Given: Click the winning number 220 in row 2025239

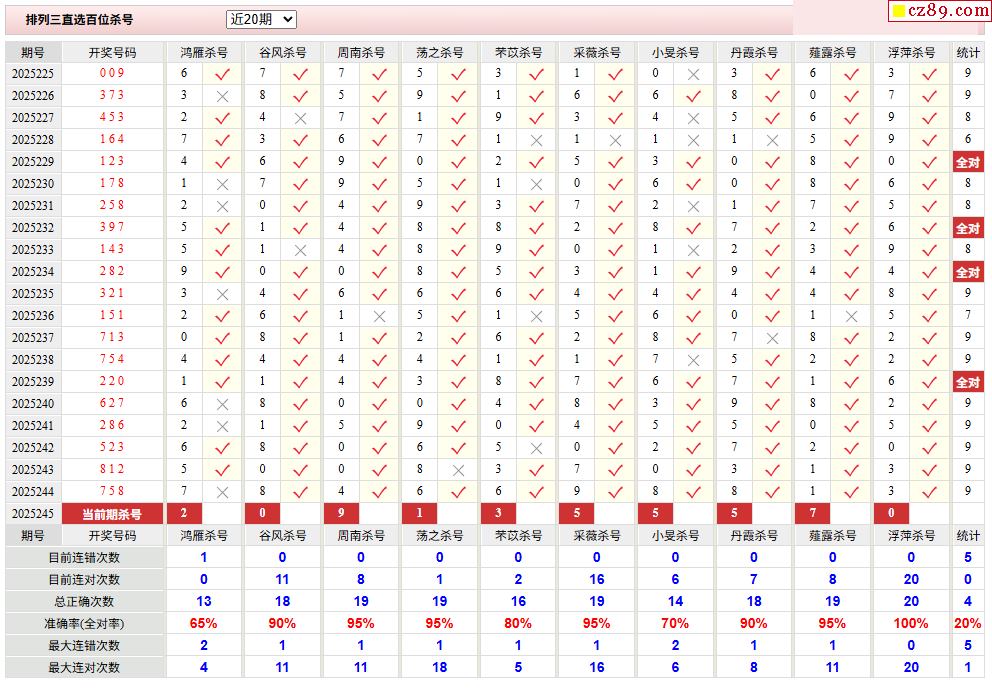Looking at the screenshot, I should pyautogui.click(x=112, y=381).
